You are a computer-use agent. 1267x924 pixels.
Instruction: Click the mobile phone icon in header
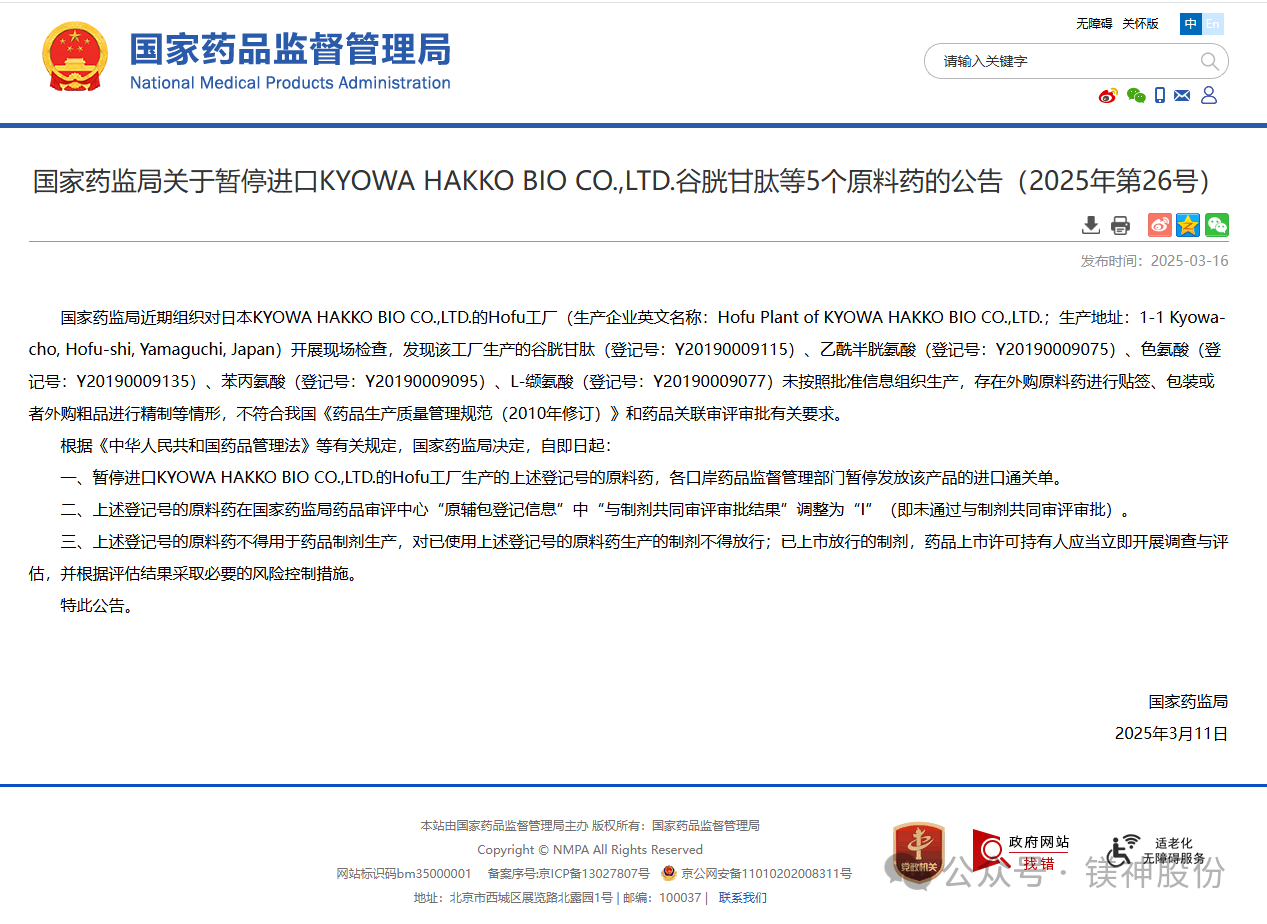1160,96
